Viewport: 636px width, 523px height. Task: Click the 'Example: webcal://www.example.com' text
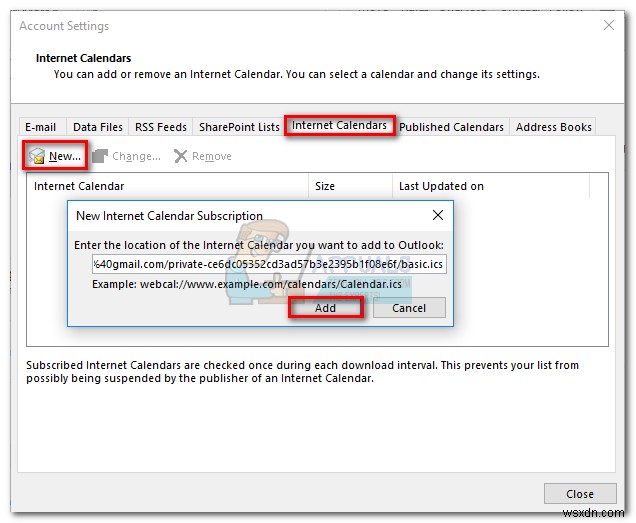click(x=247, y=284)
